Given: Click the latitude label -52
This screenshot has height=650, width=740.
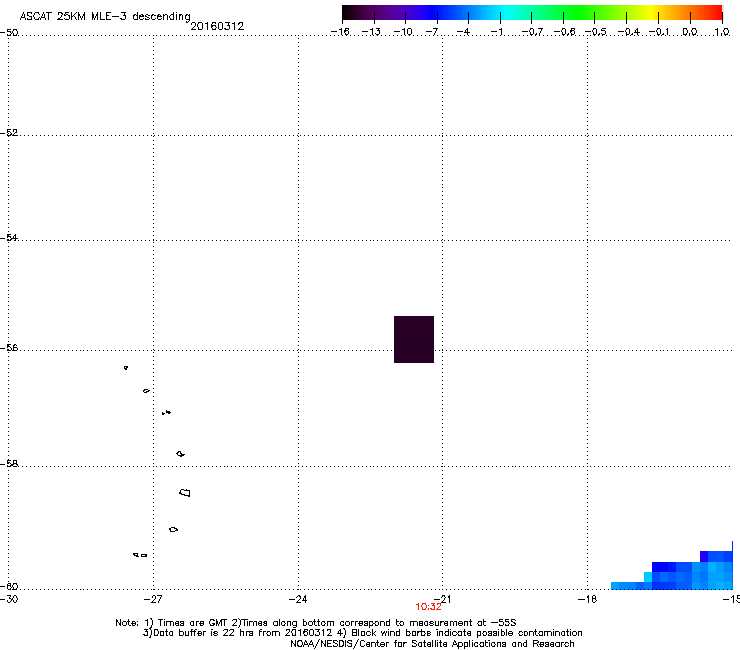Looking at the screenshot, I should coord(9,133).
